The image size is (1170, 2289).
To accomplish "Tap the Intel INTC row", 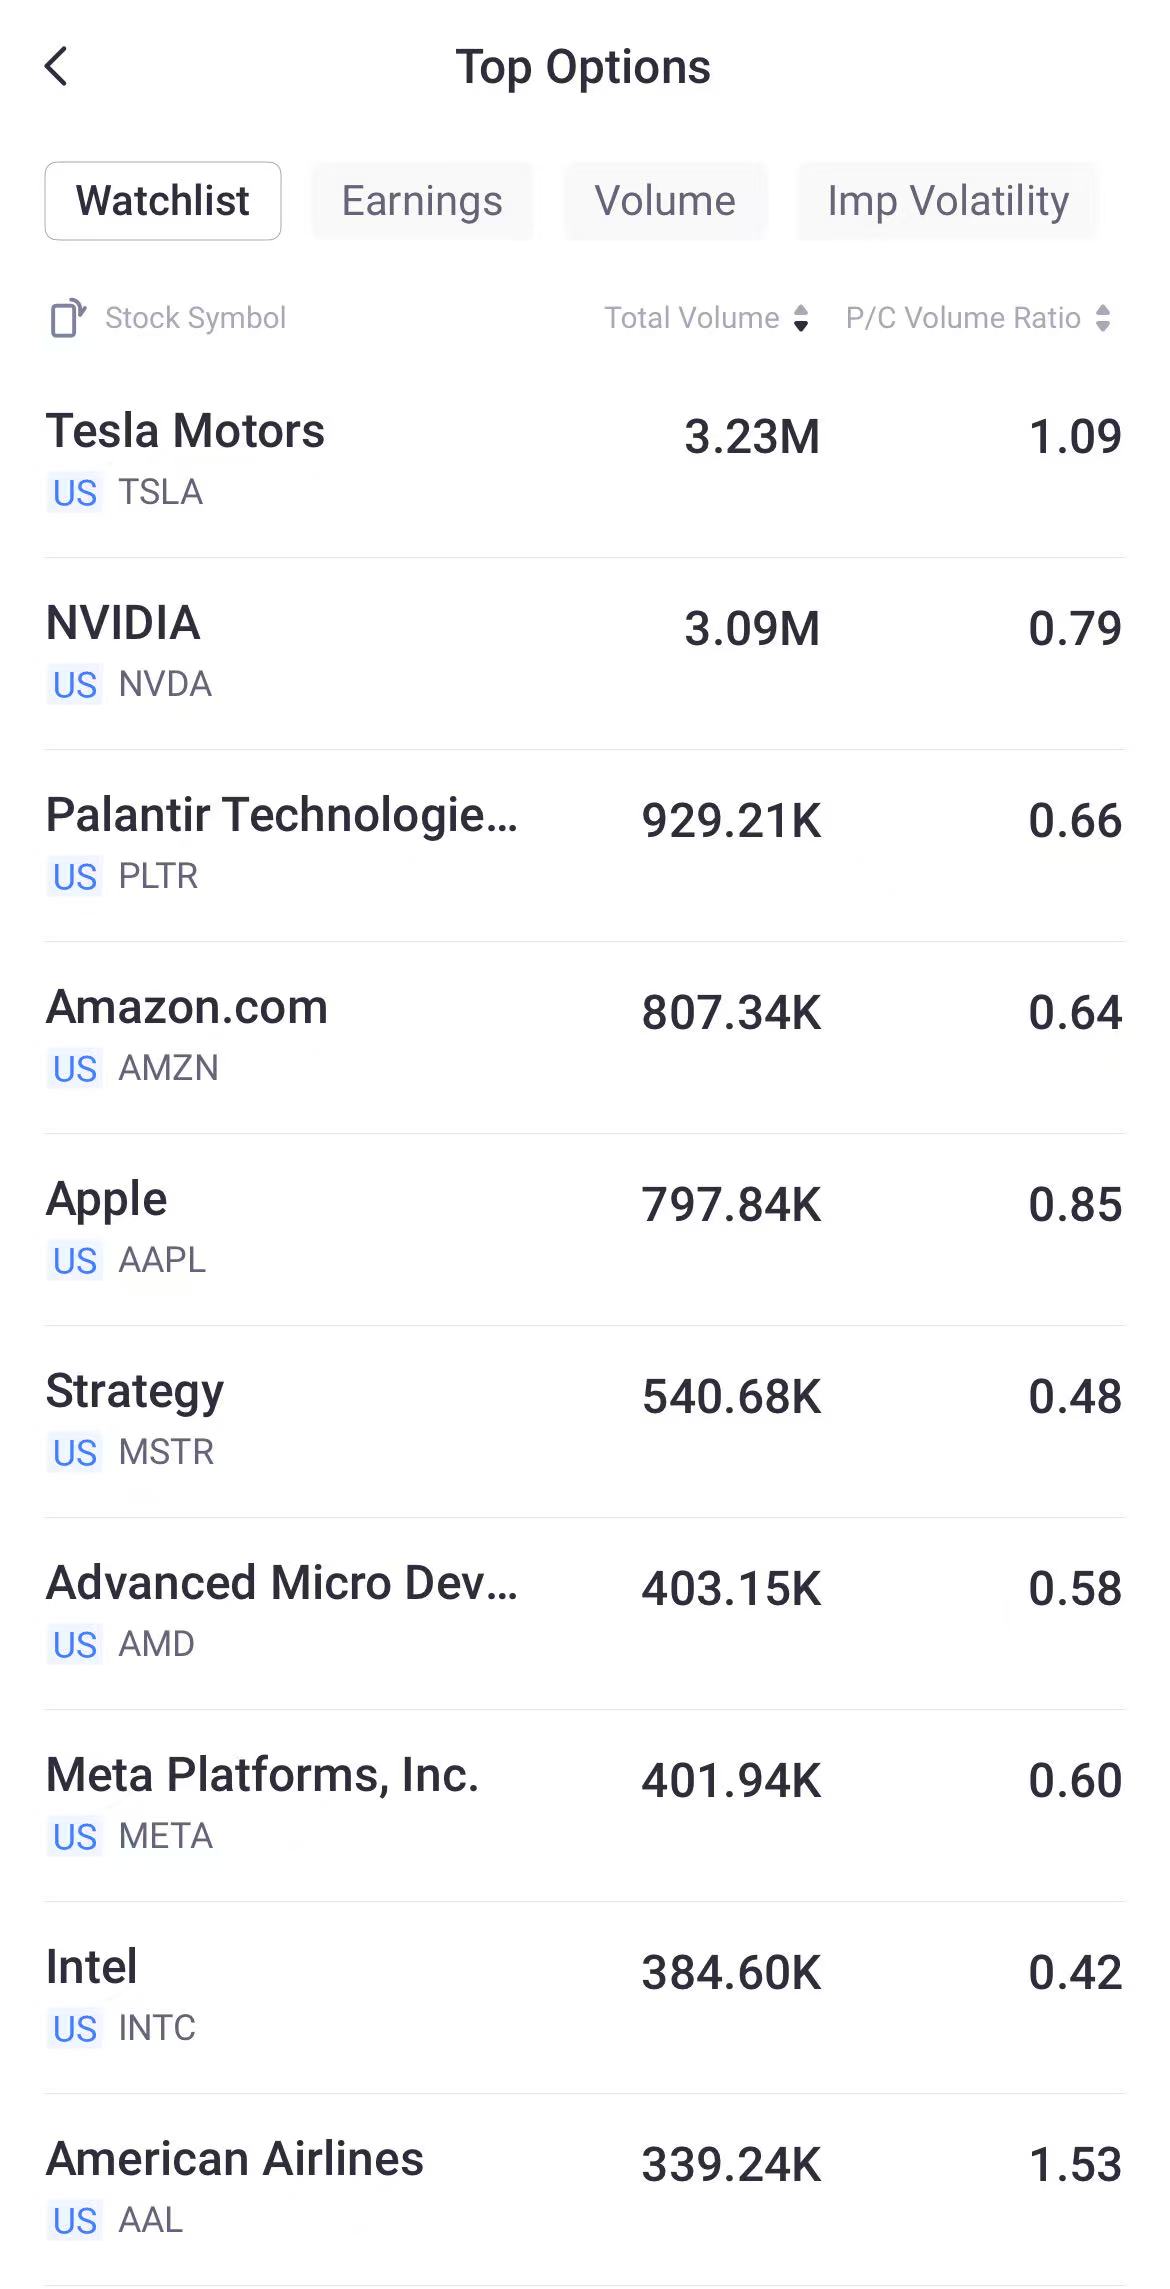I will (x=584, y=1996).
